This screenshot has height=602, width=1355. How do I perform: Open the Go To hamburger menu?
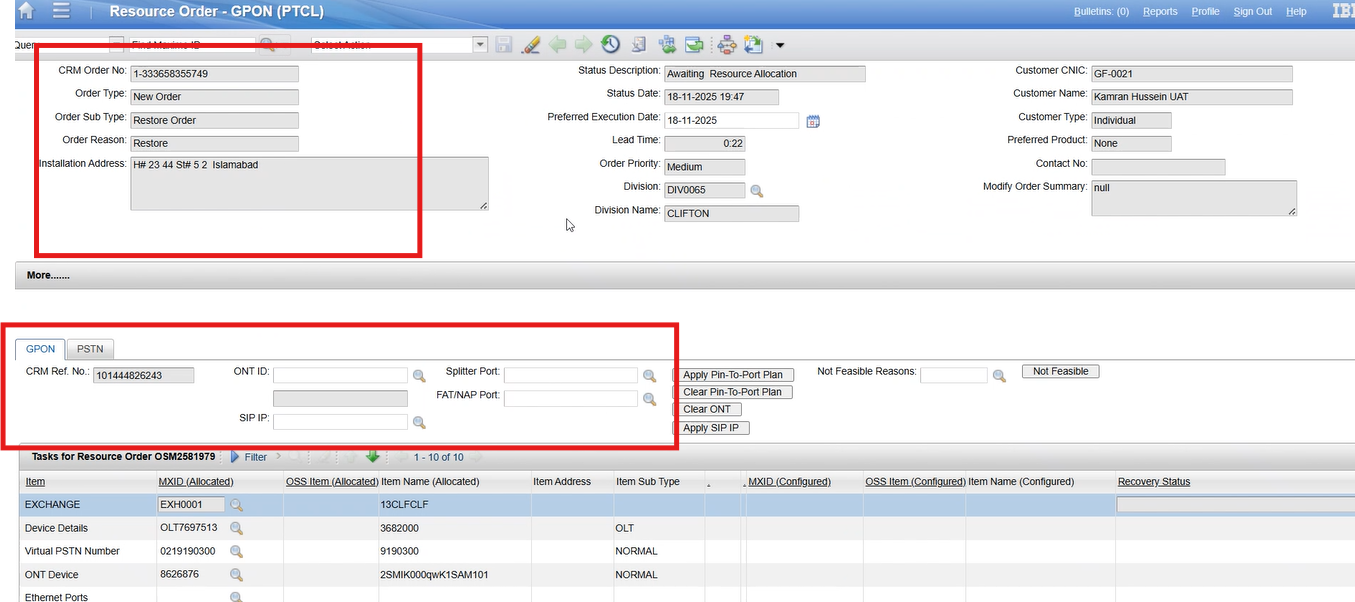(x=61, y=11)
